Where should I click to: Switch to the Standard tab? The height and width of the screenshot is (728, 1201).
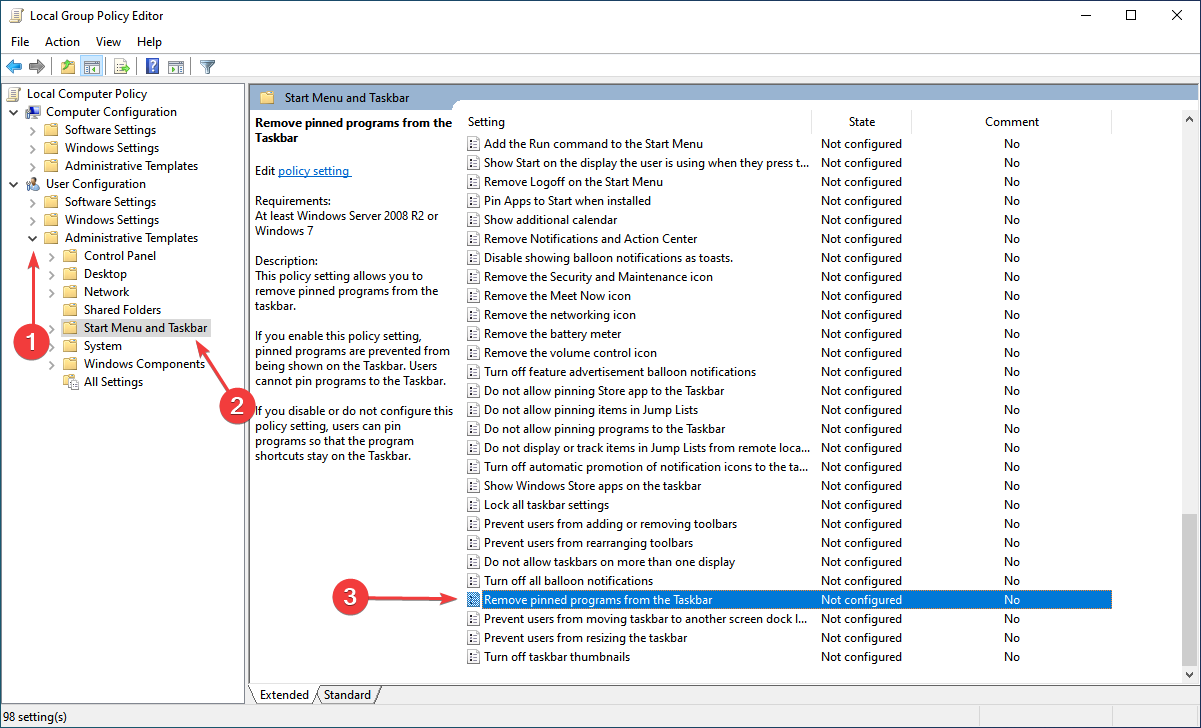[x=347, y=695]
